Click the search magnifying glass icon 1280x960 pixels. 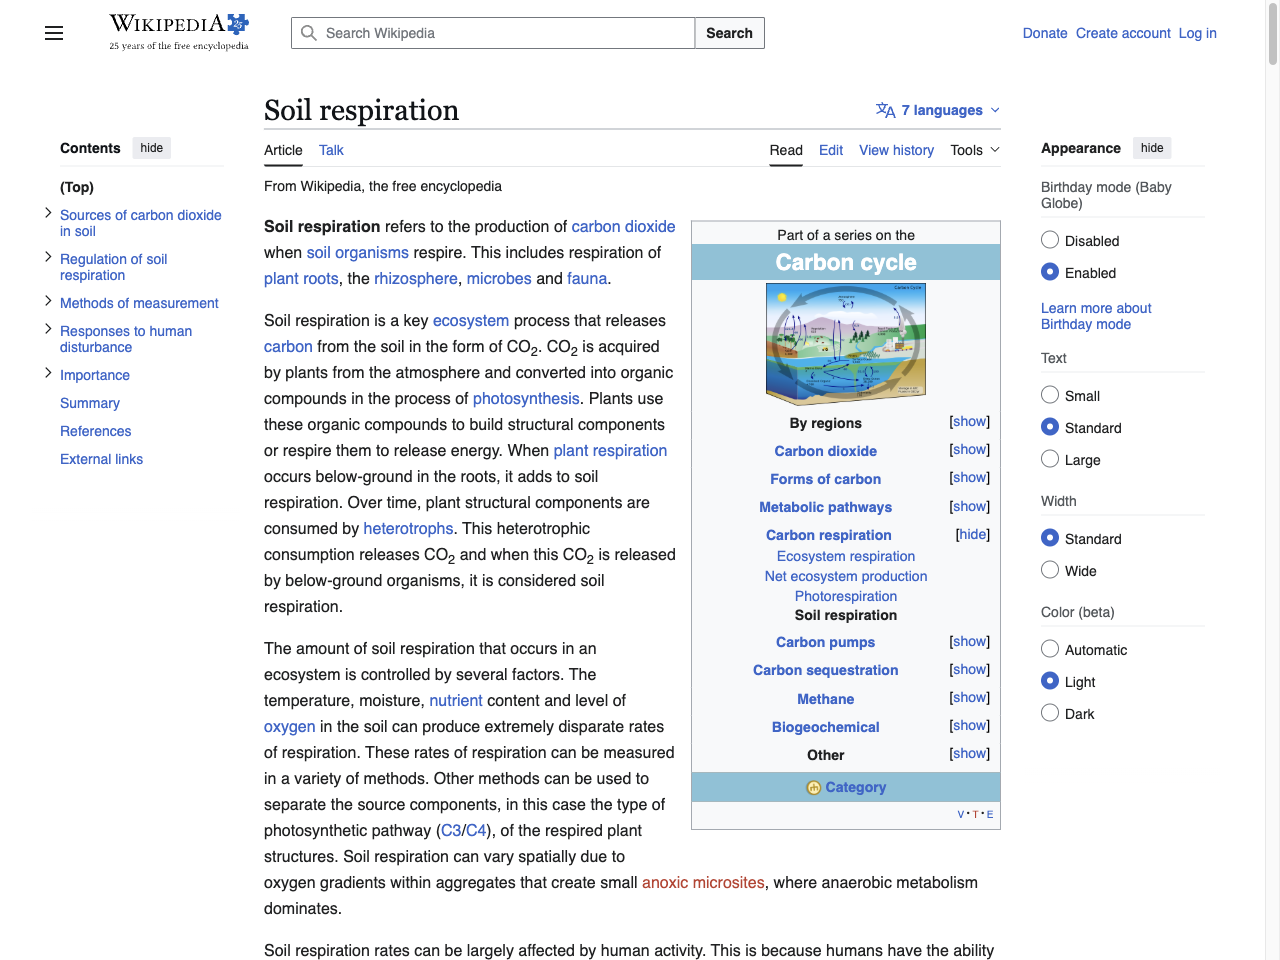point(309,33)
